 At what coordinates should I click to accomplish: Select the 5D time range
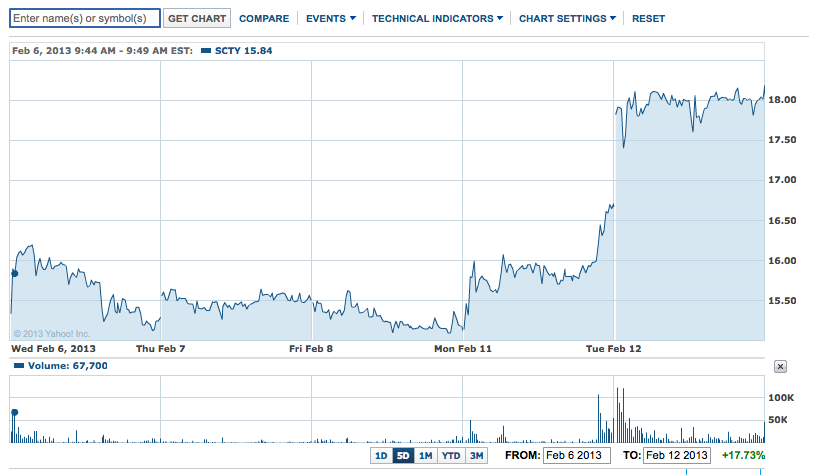(x=403, y=456)
